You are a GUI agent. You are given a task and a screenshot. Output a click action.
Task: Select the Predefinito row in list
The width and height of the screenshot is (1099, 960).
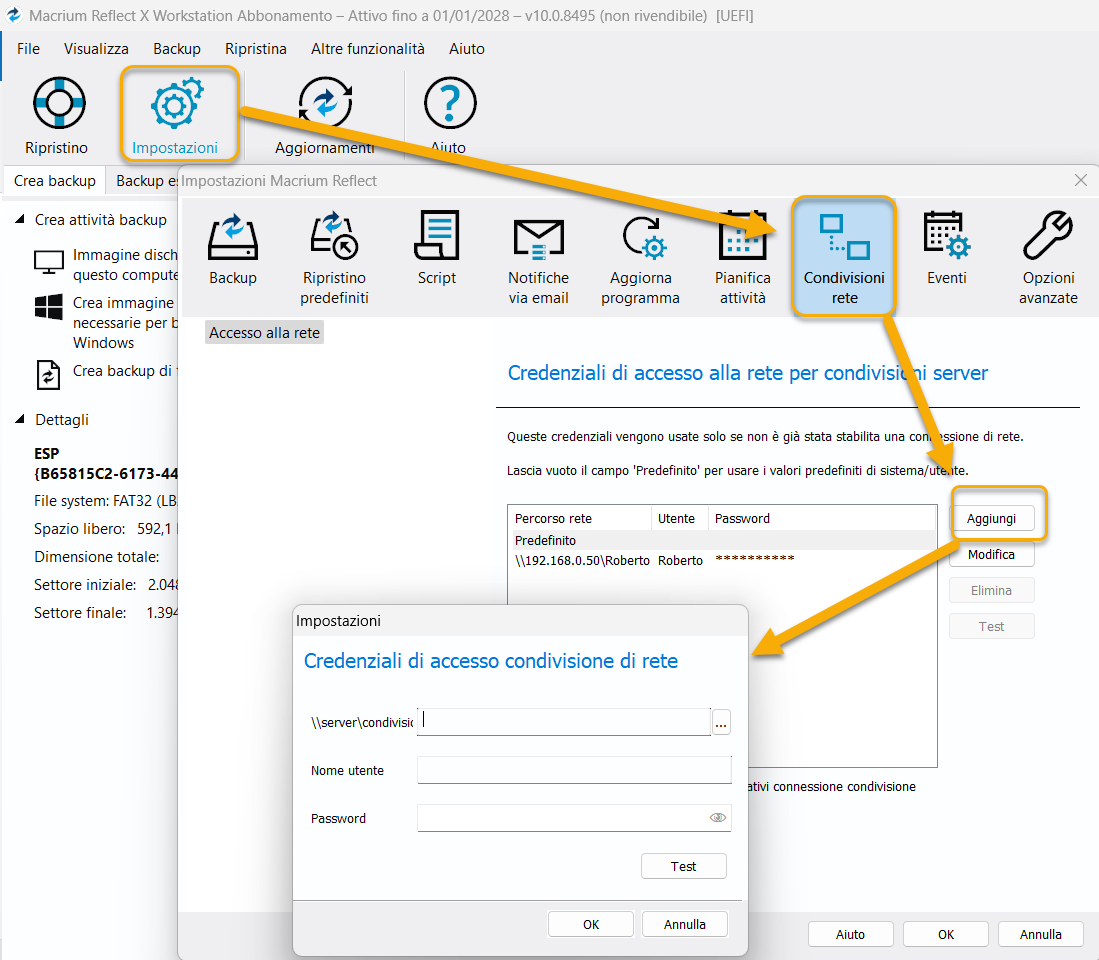pyautogui.click(x=722, y=540)
